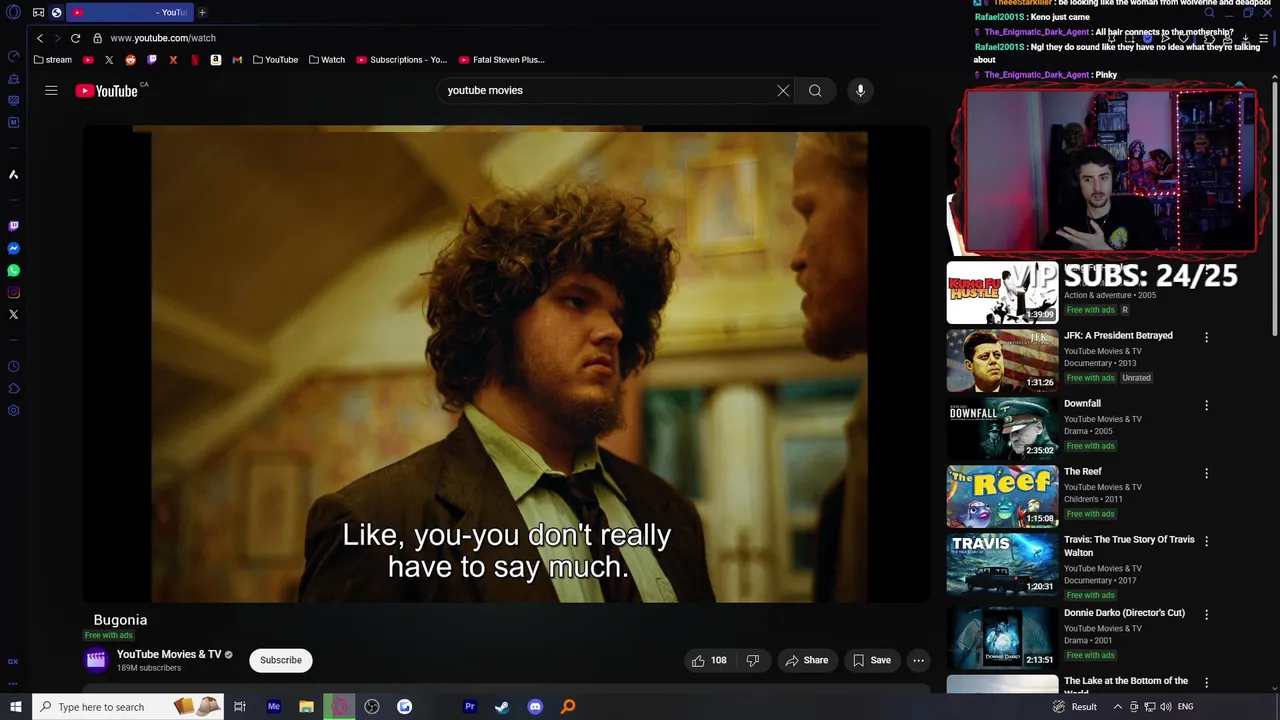
Task: Open Steam from the taskbar
Action: pyautogui.click(x=502, y=707)
